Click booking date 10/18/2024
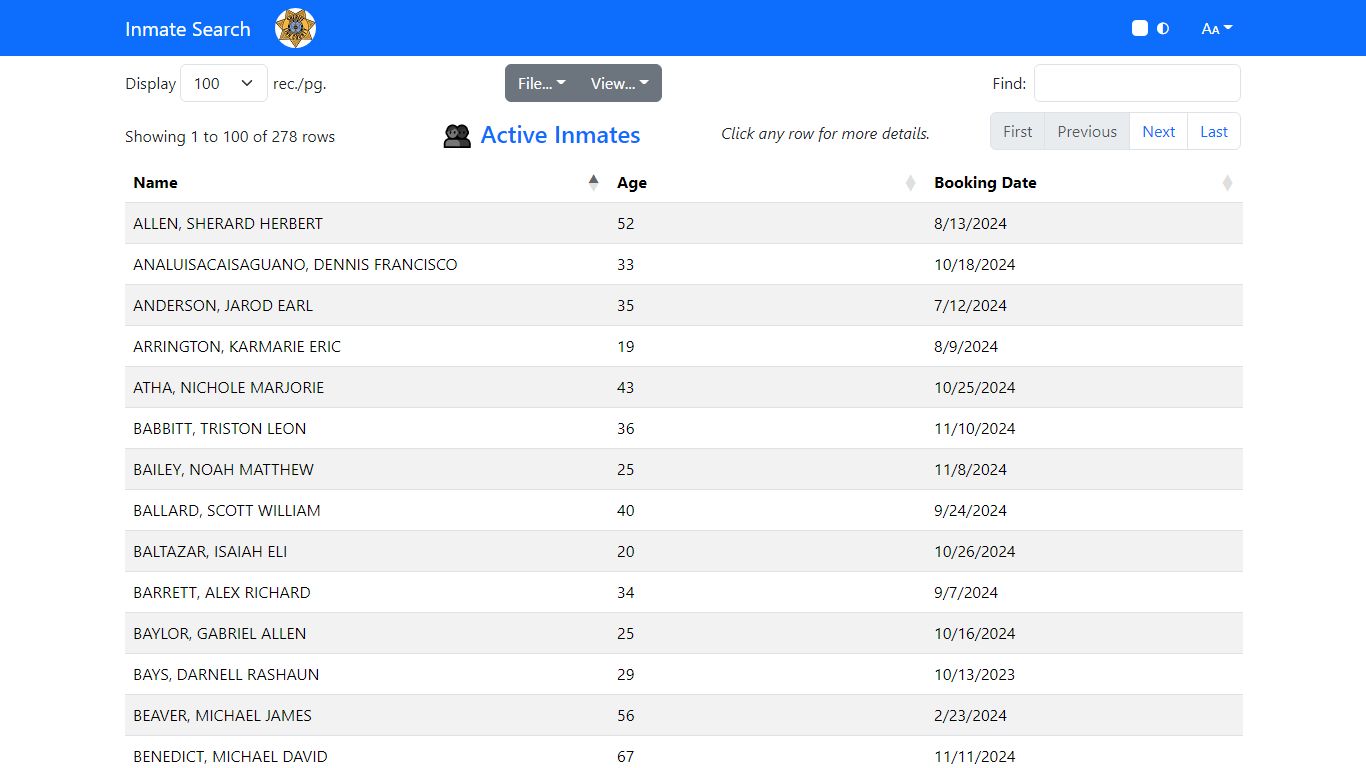 (974, 264)
